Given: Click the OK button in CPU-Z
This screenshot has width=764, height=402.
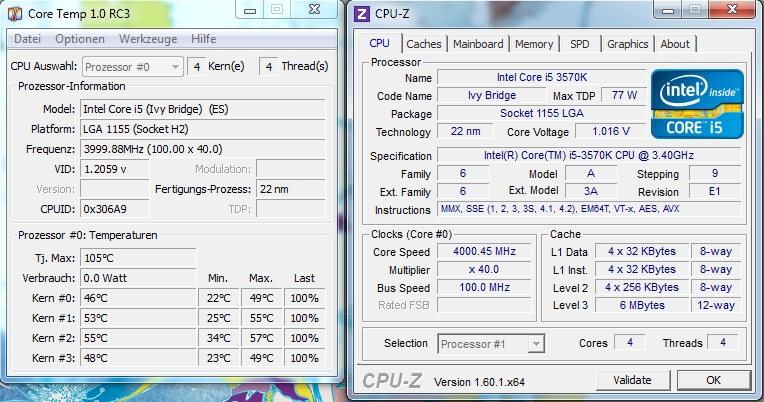Looking at the screenshot, I should coord(713,380).
